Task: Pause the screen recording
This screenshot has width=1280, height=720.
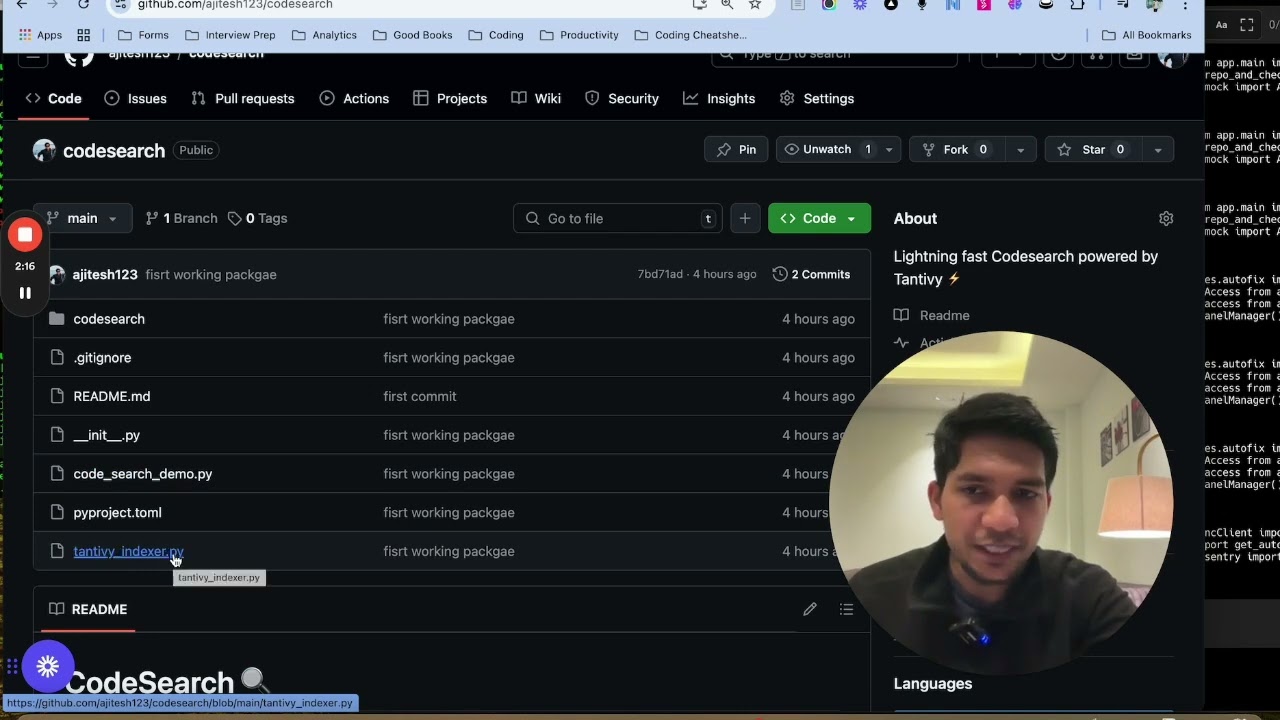Action: 25,293
